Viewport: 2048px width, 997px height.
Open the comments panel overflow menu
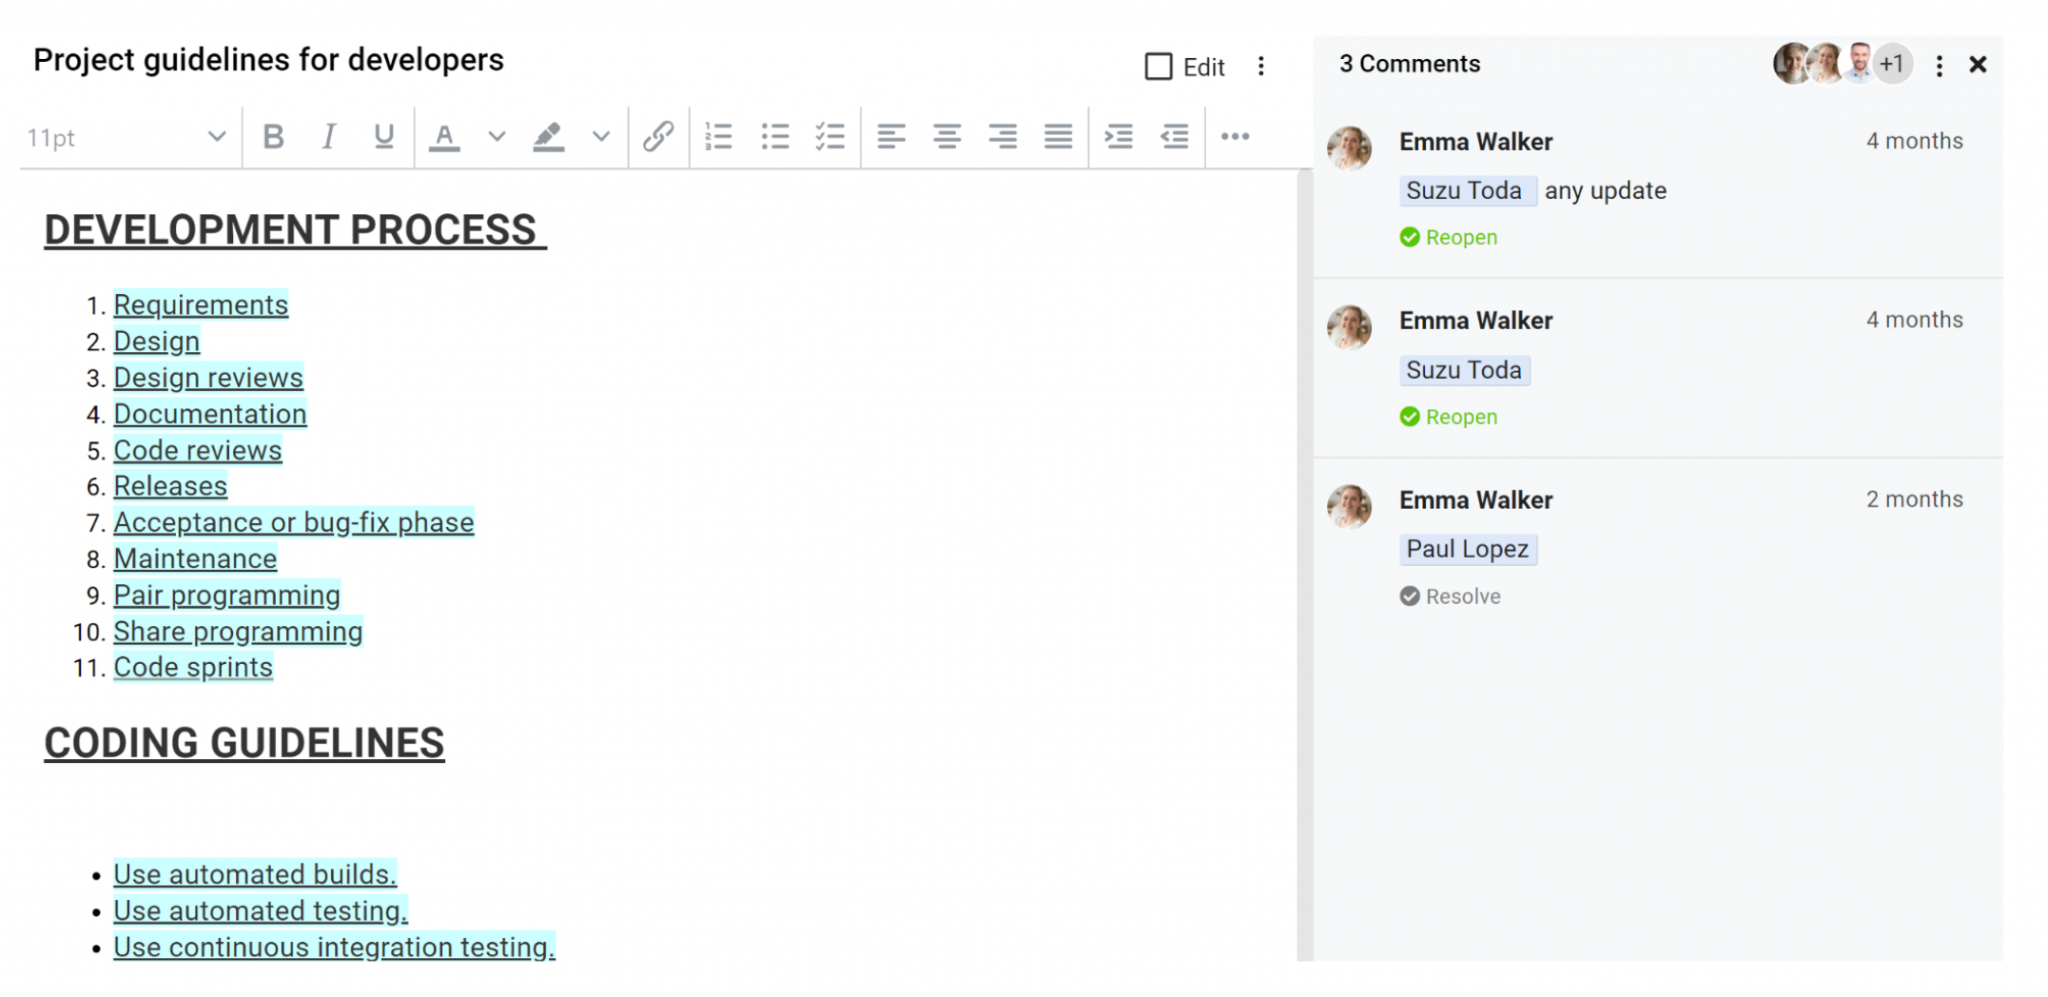tap(1938, 64)
